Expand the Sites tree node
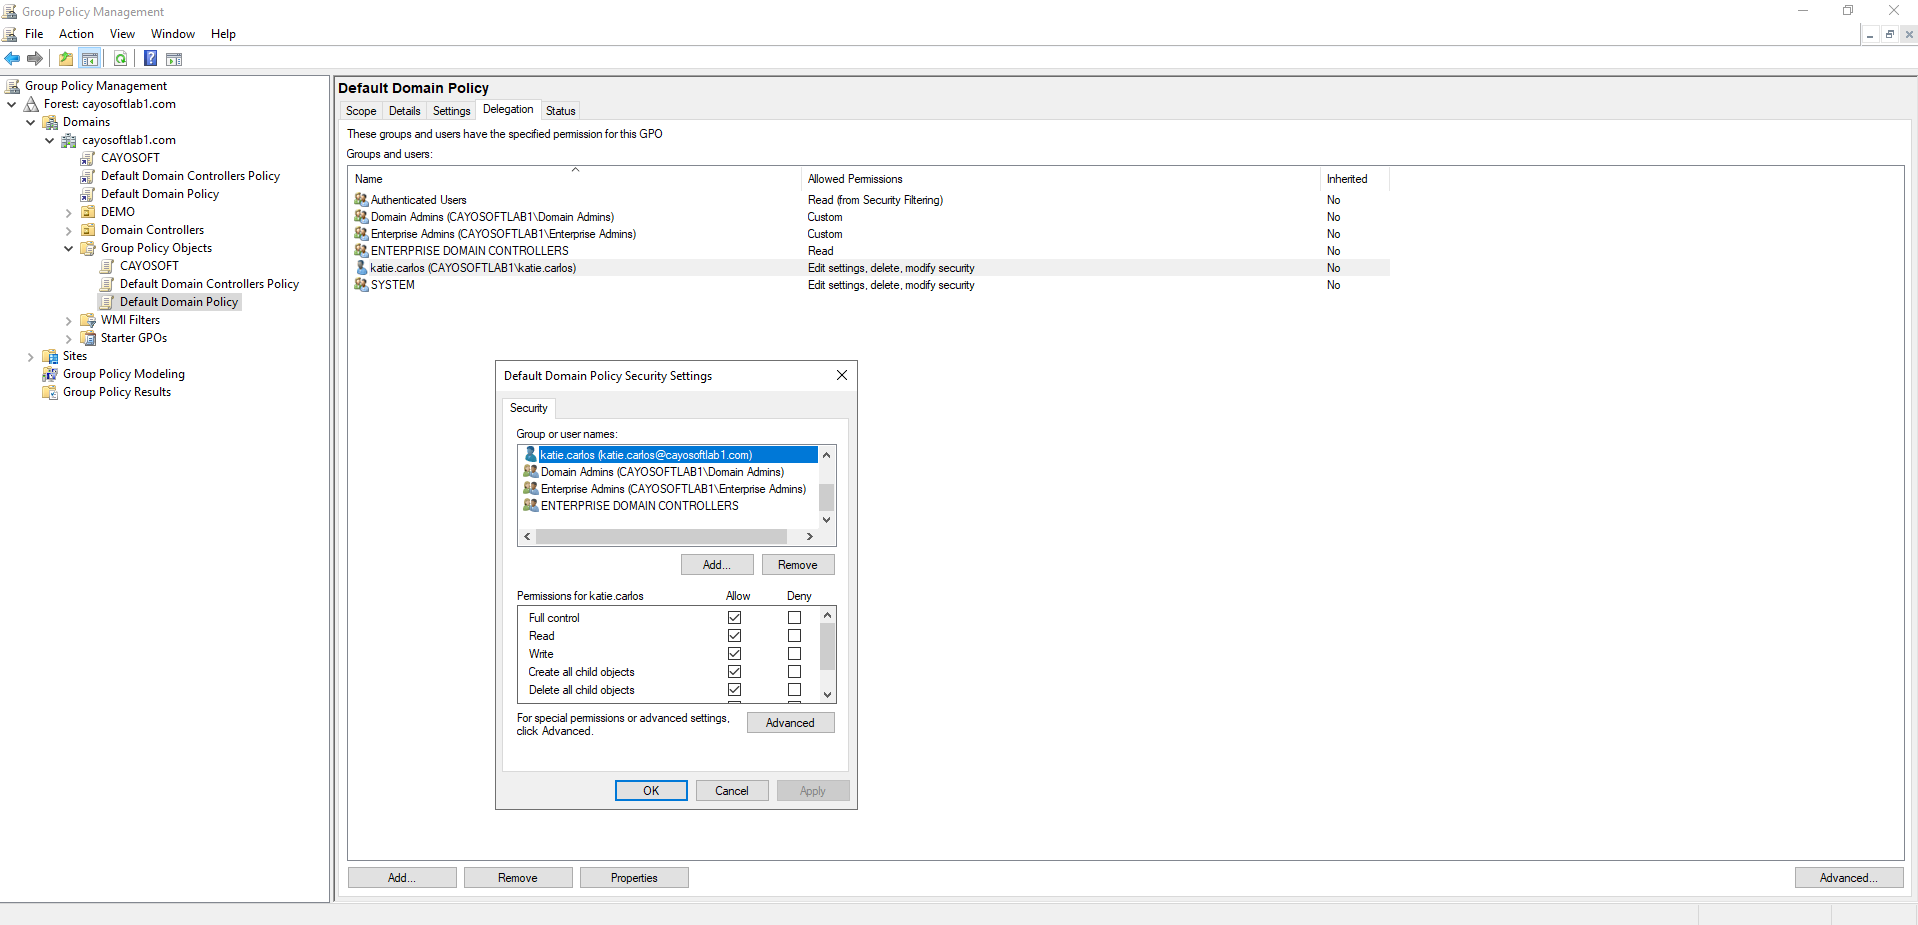1918x925 pixels. pos(30,356)
